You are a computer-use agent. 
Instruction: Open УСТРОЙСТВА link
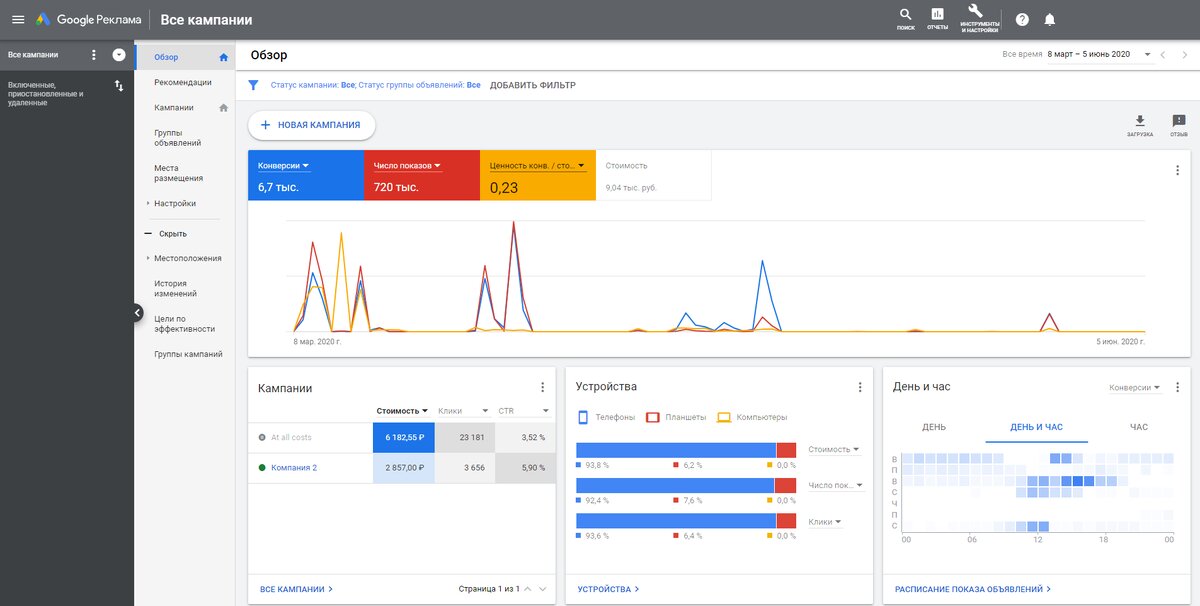[608, 589]
